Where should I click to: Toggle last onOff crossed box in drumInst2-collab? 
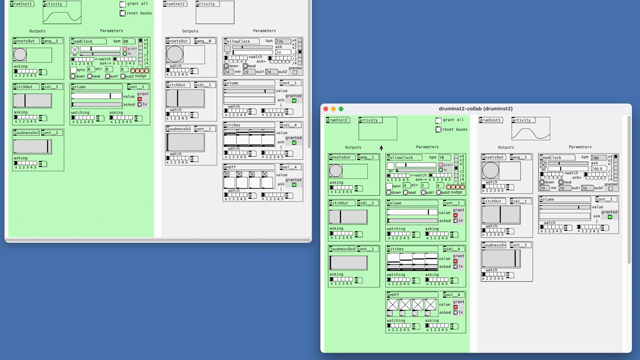[x=431, y=304]
